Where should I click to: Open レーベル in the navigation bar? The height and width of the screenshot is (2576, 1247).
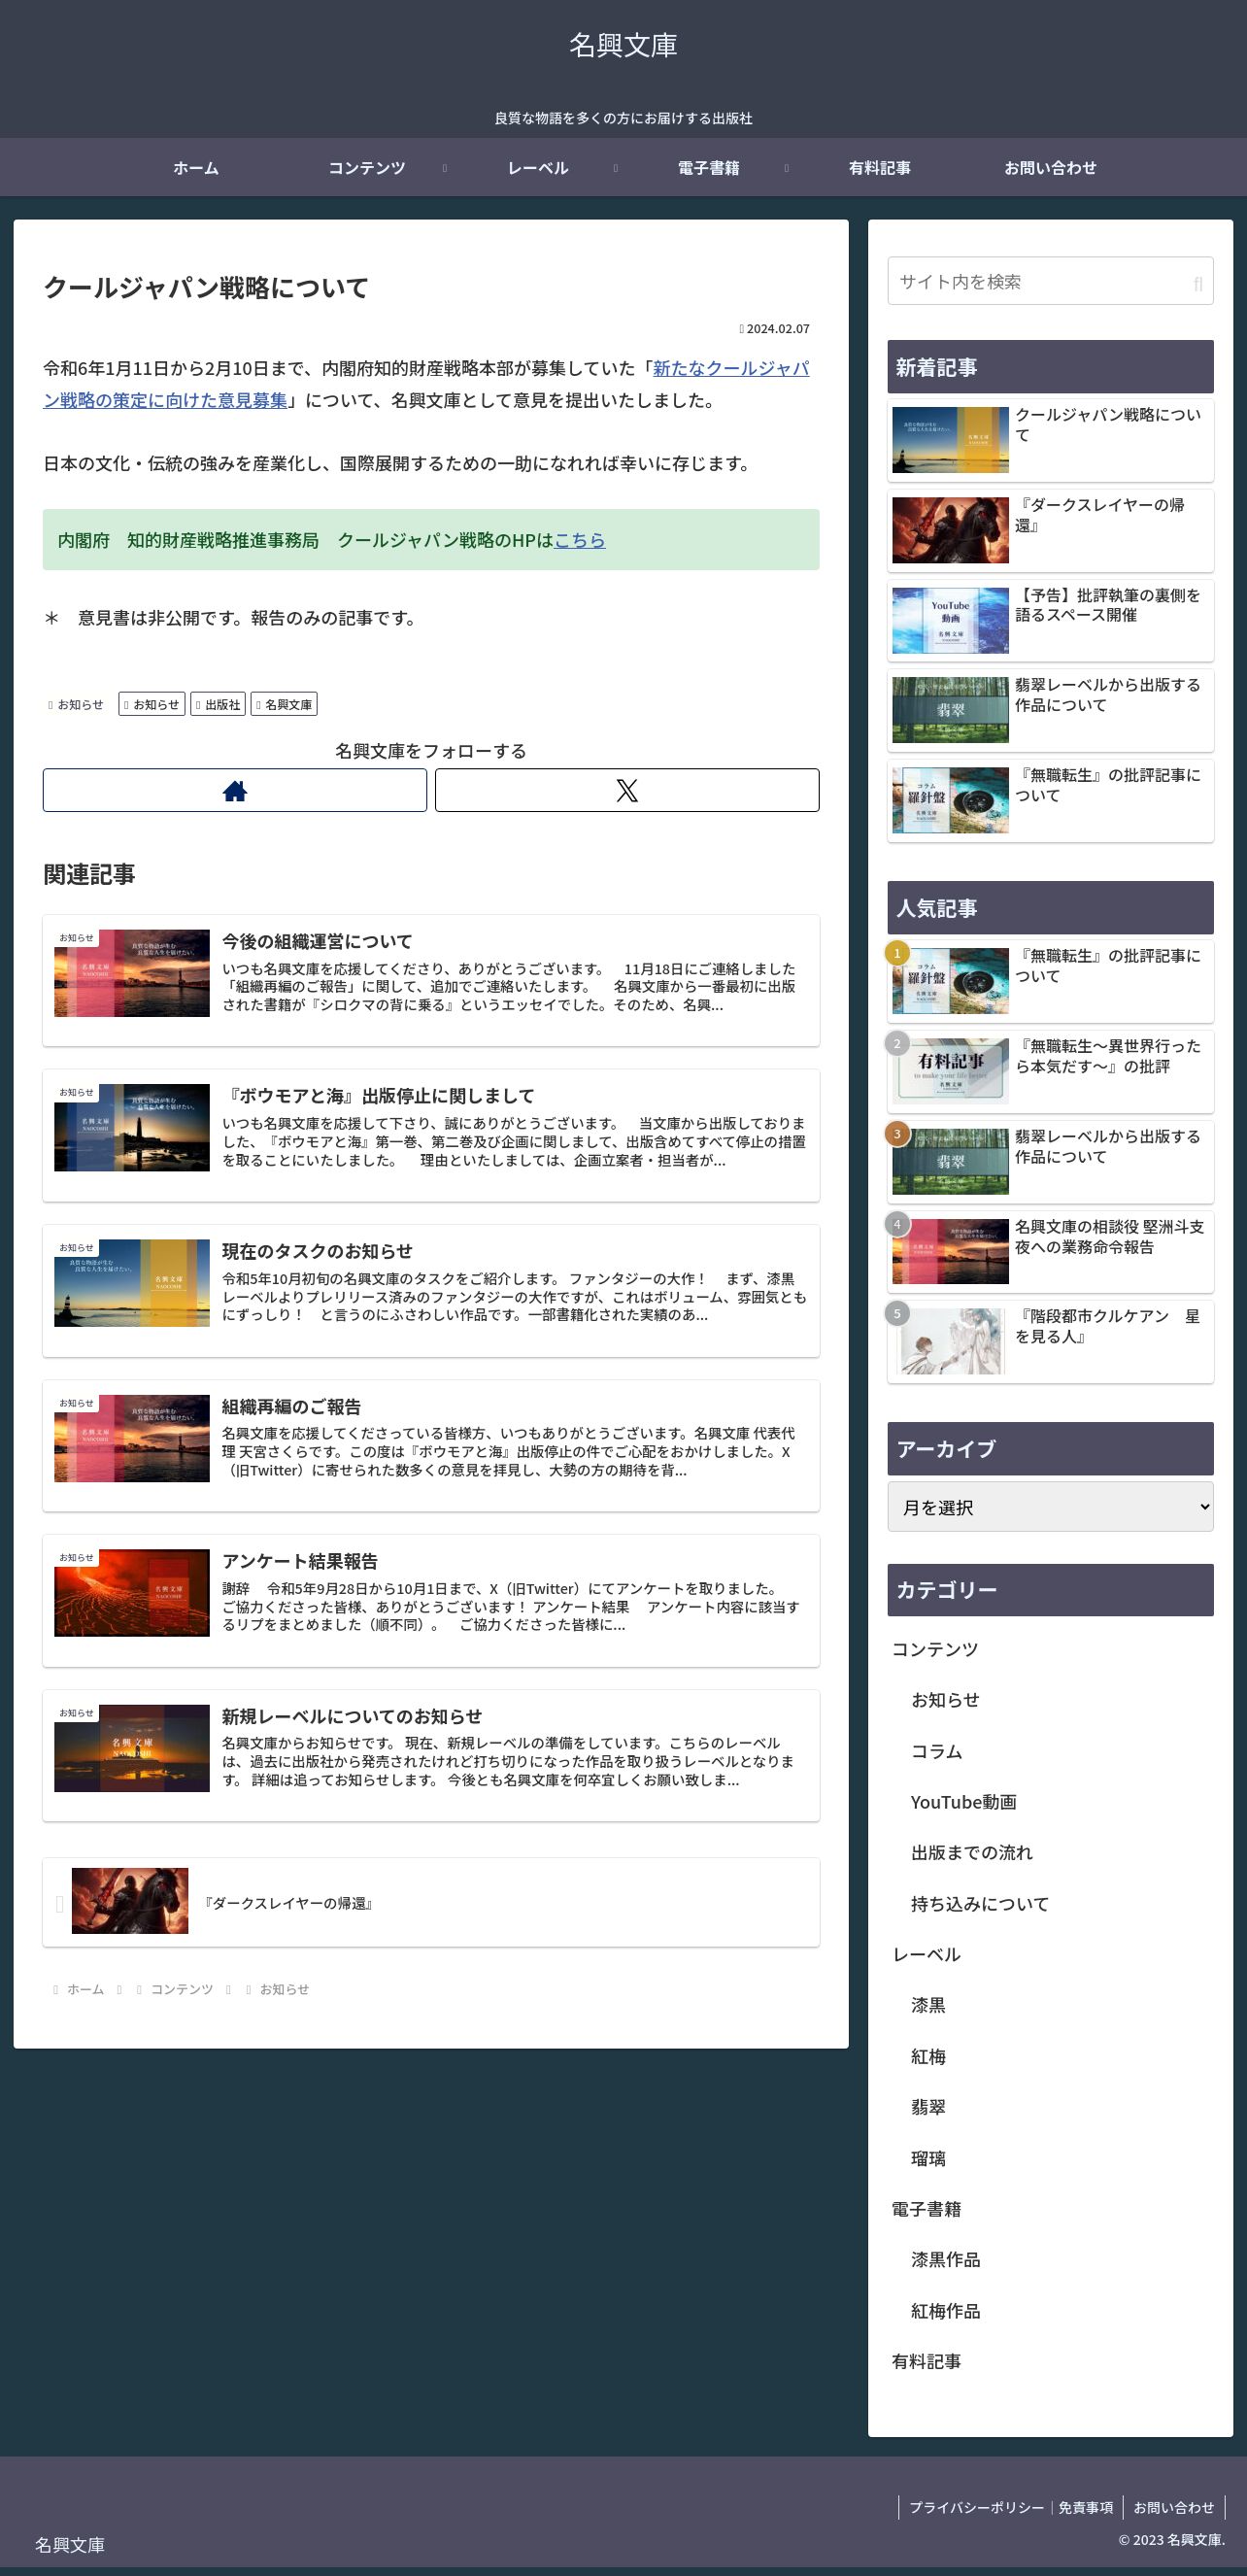coord(538,168)
